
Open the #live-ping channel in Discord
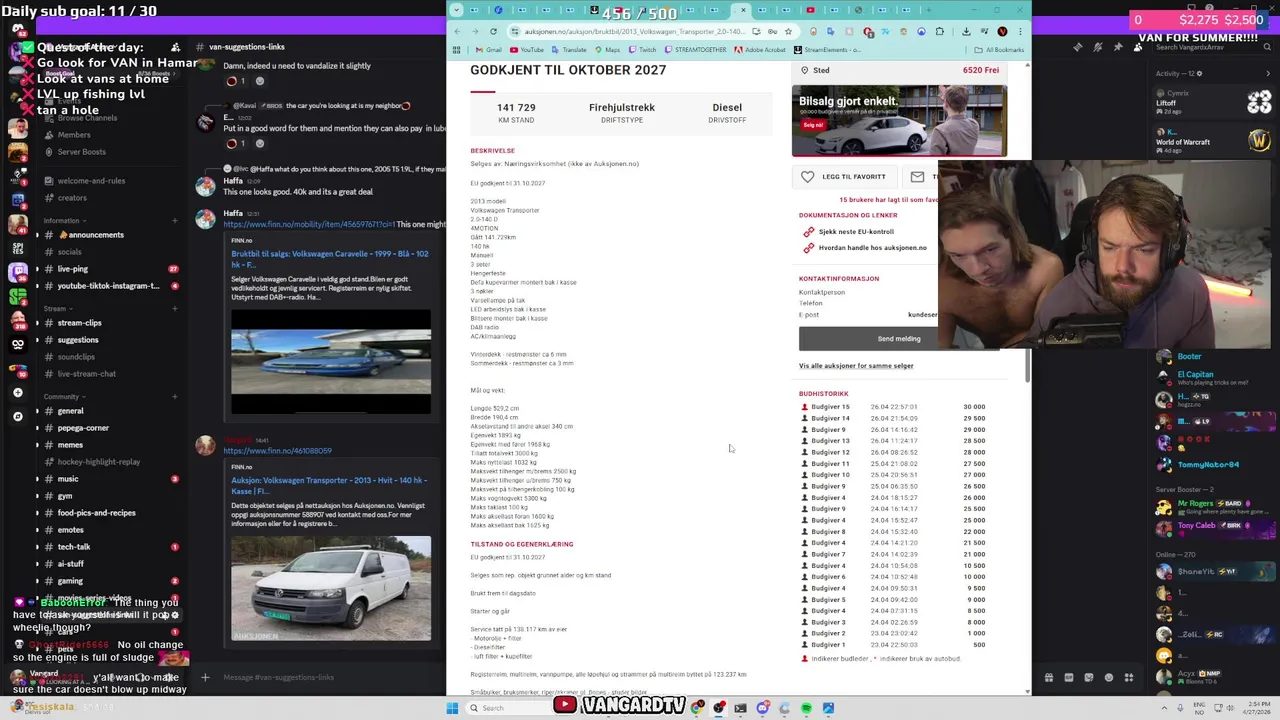pos(72,269)
